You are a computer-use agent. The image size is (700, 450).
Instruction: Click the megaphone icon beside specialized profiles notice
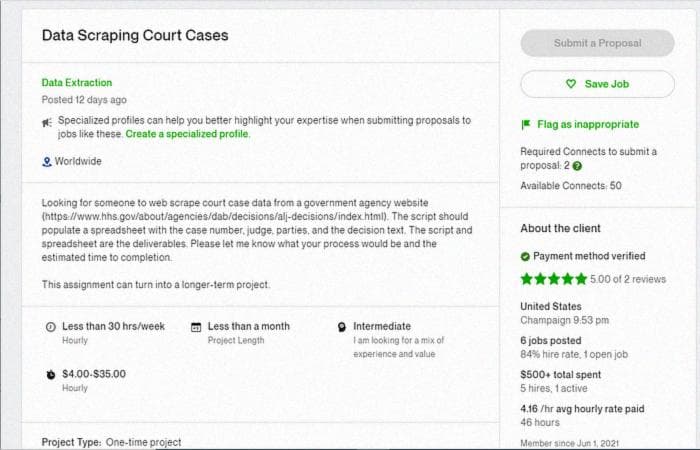click(47, 122)
